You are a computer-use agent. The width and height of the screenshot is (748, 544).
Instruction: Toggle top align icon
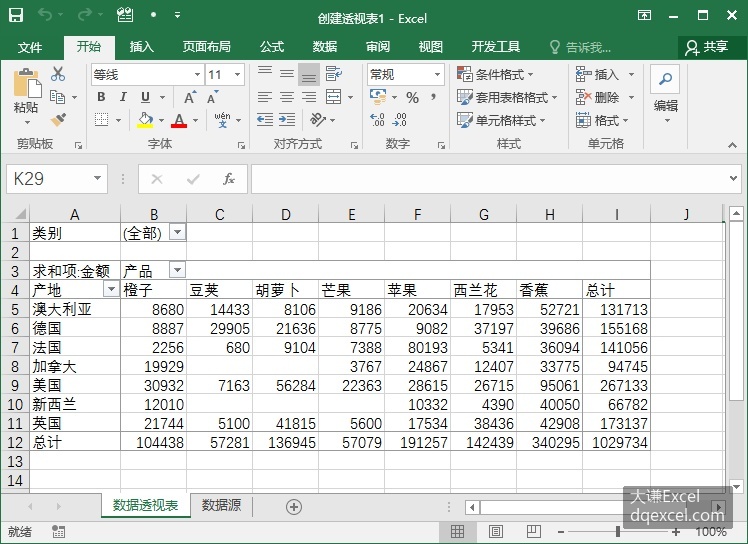265,73
